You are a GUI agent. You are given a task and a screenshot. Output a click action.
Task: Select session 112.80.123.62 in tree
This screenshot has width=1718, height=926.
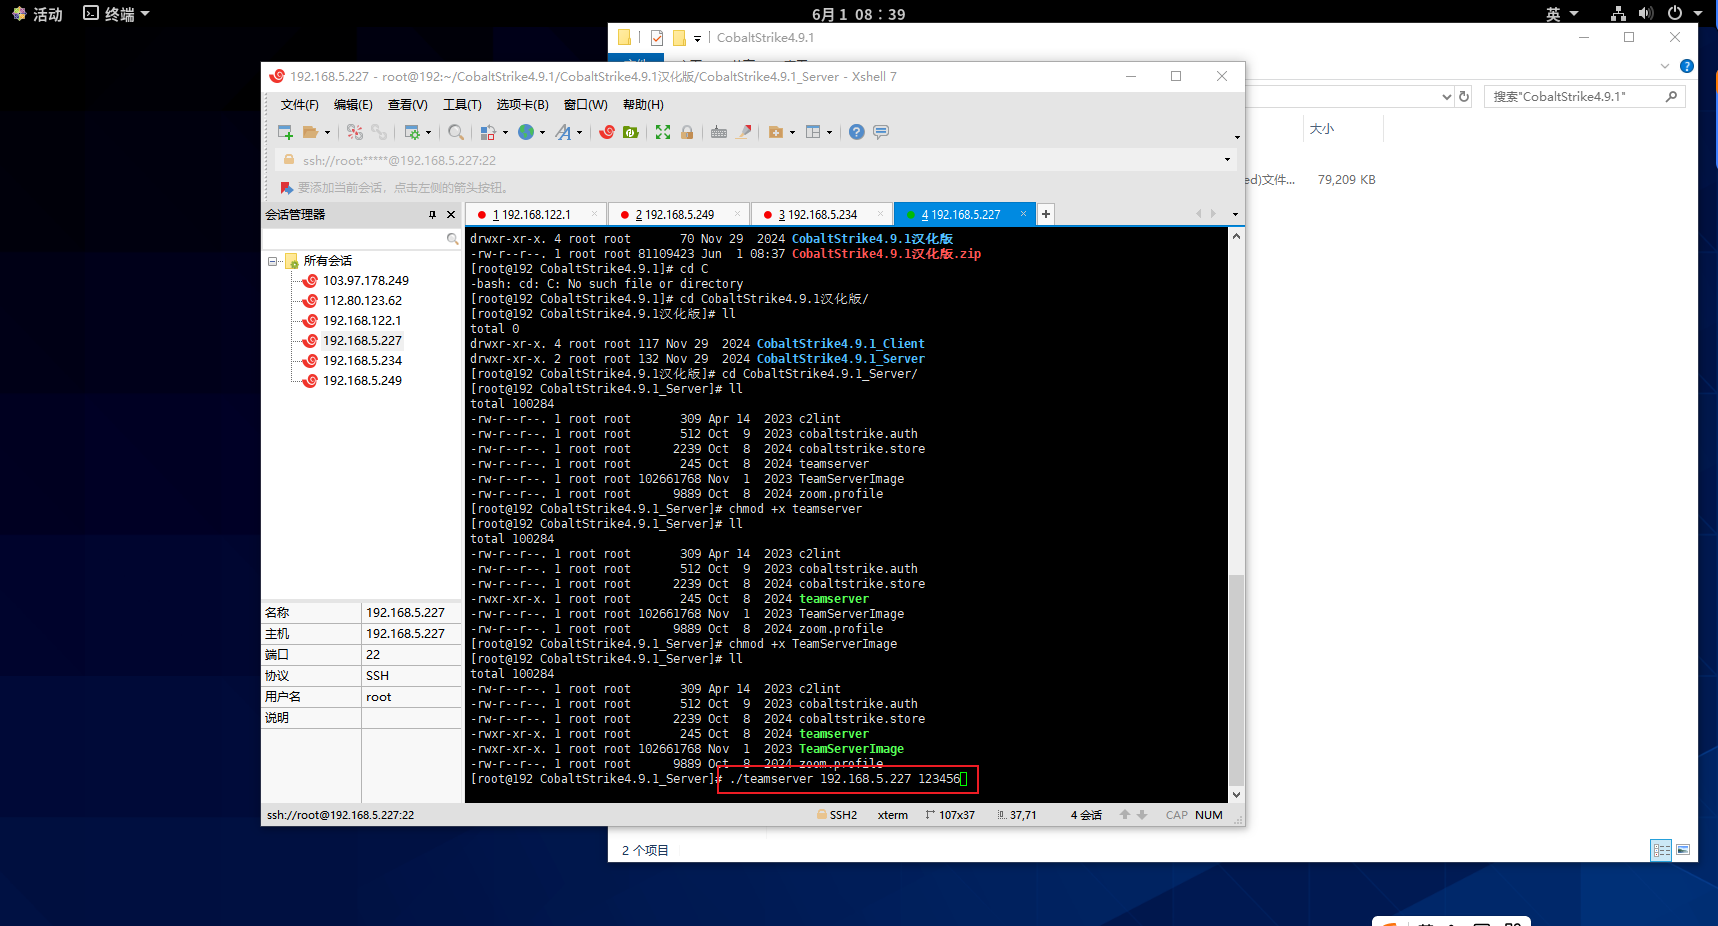click(362, 301)
